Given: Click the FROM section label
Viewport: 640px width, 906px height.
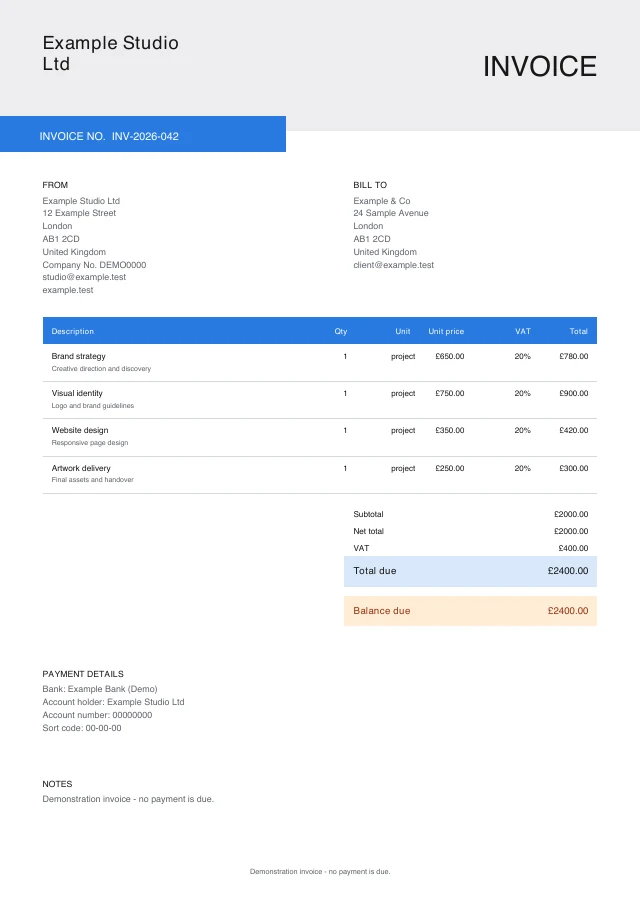Looking at the screenshot, I should pyautogui.click(x=55, y=185).
